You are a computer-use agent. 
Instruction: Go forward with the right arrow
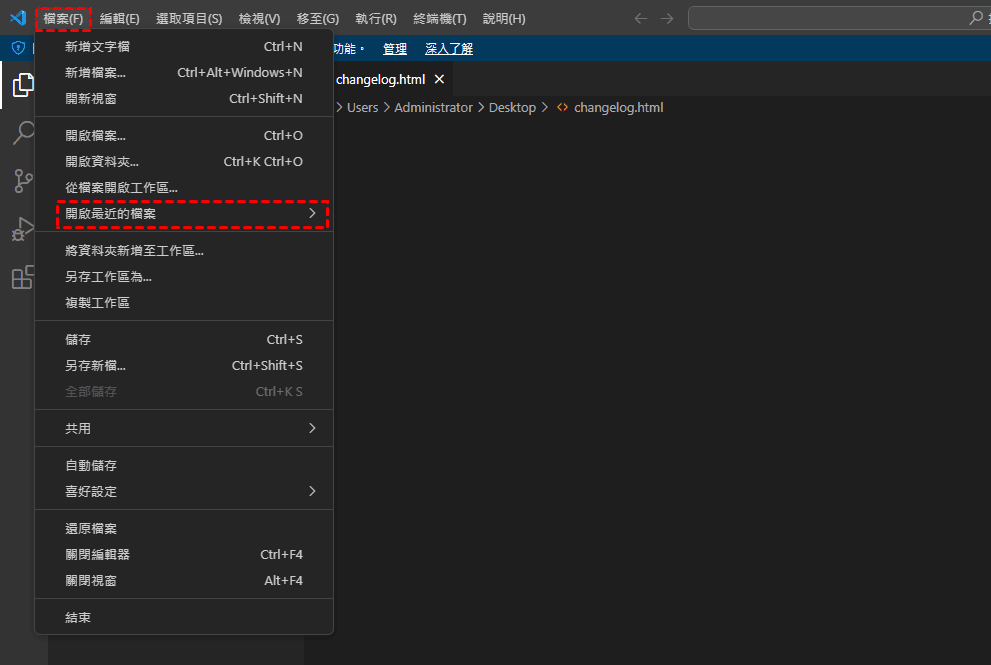(667, 18)
